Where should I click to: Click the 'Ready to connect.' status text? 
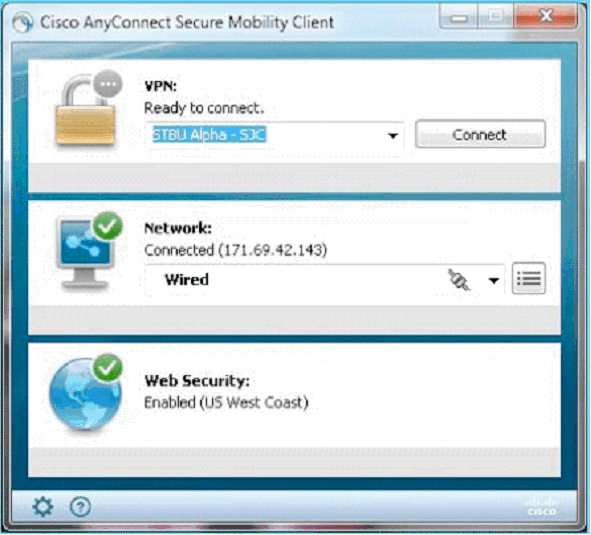[204, 109]
